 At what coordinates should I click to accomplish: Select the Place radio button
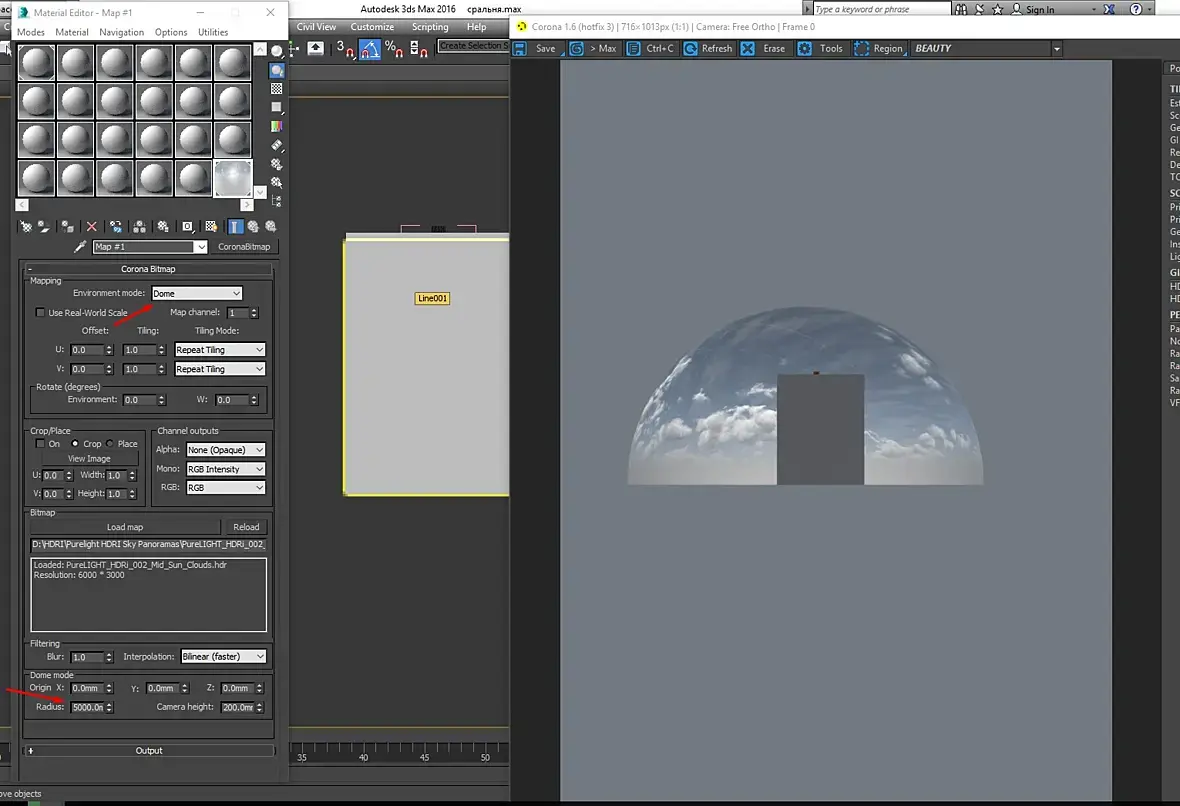[x=110, y=444]
